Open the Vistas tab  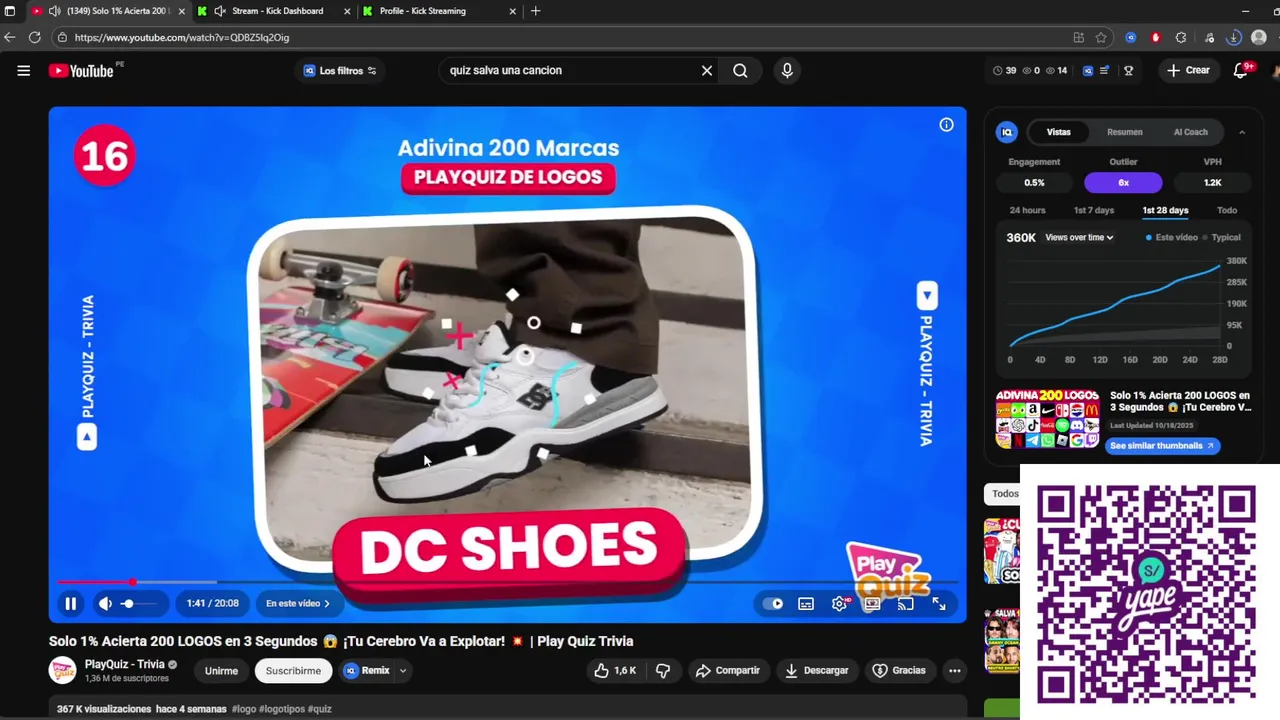pyautogui.click(x=1058, y=132)
